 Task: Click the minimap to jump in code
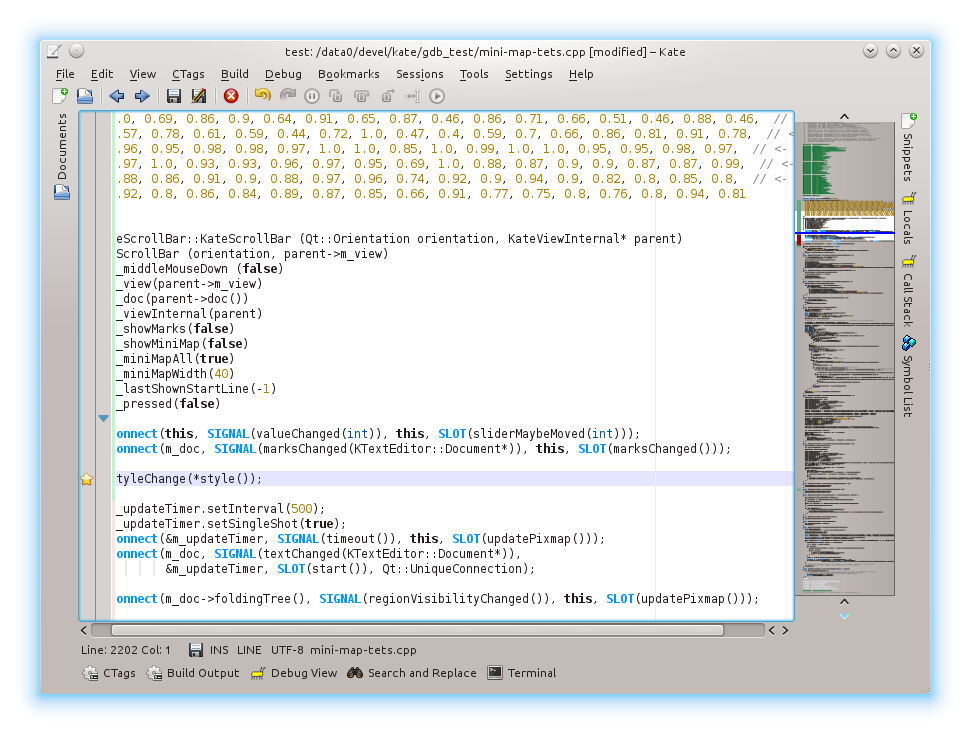click(x=845, y=400)
